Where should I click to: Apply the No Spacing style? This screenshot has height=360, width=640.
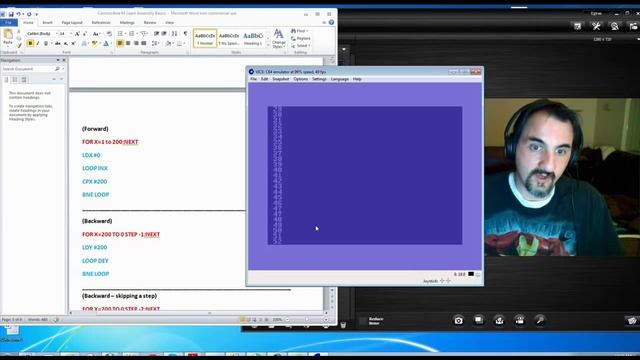(x=229, y=38)
